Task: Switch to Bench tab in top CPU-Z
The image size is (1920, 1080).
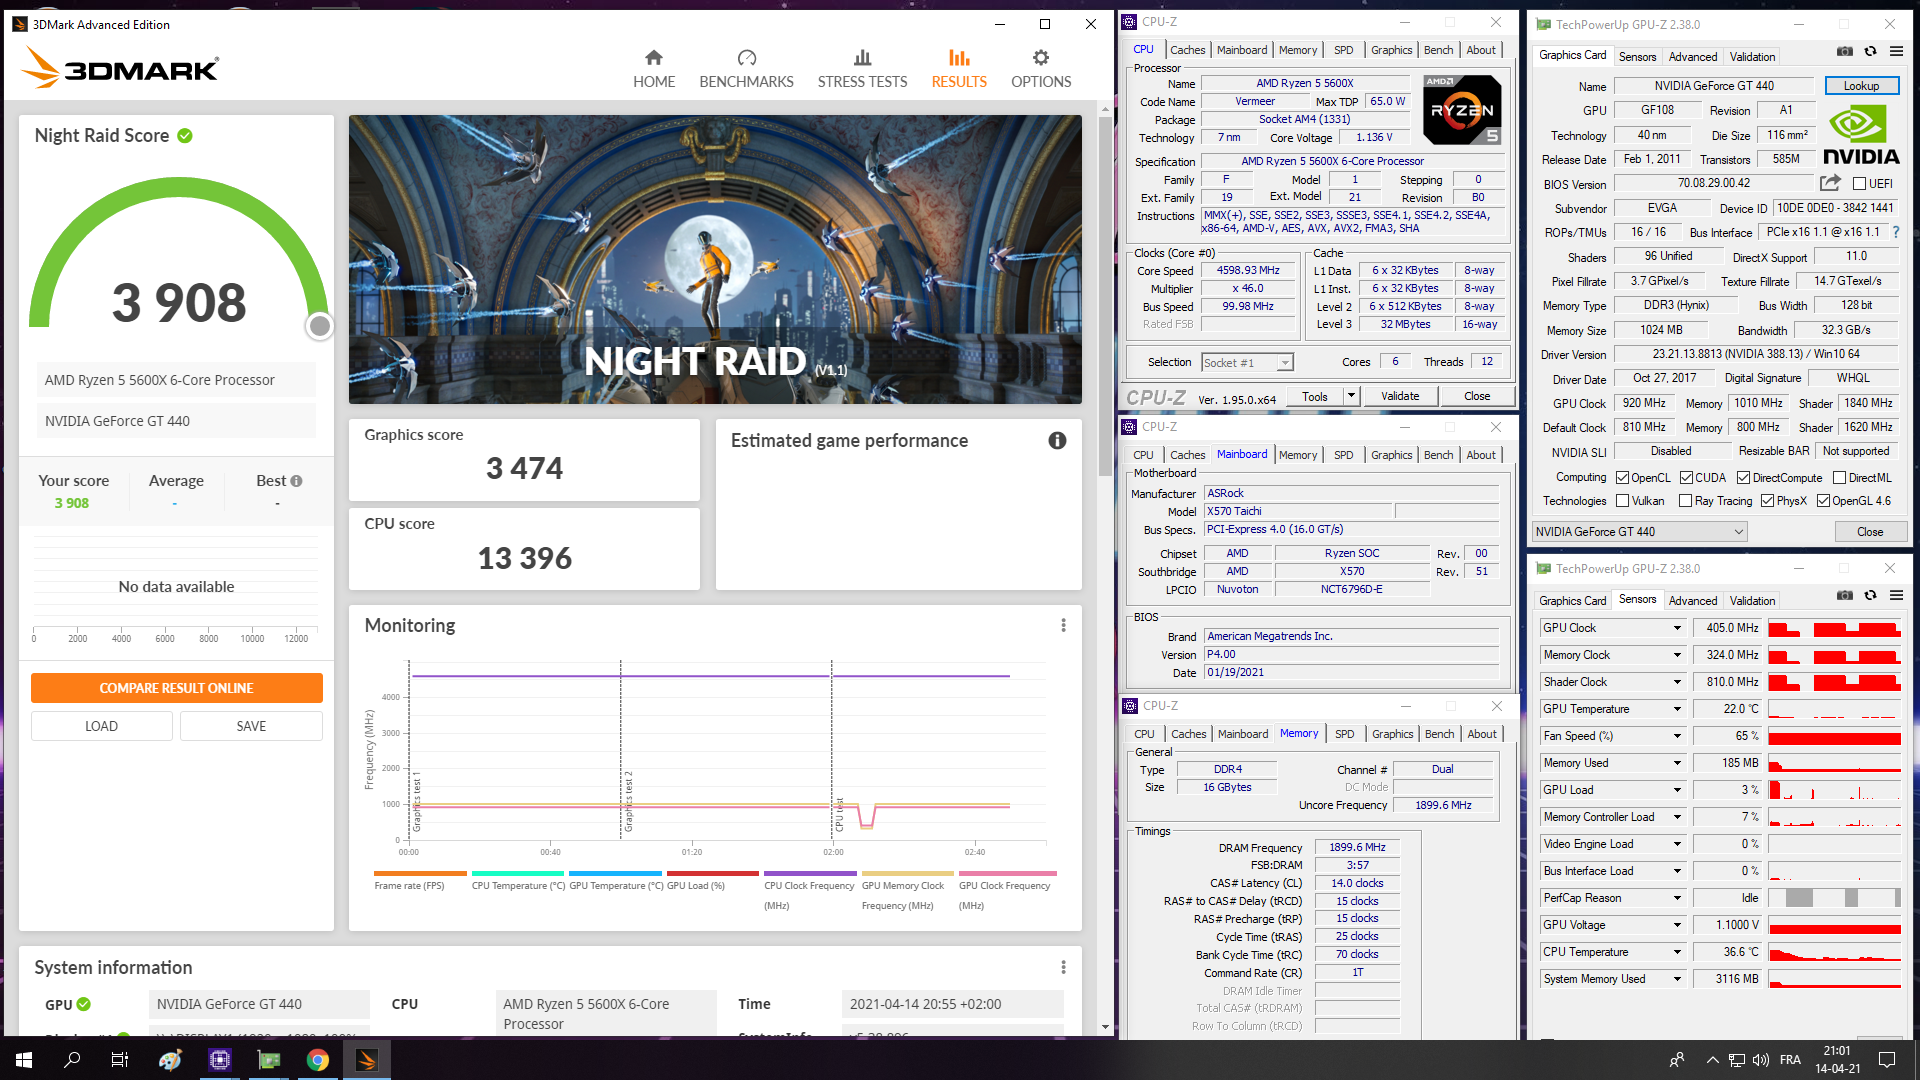Action: tap(1438, 50)
